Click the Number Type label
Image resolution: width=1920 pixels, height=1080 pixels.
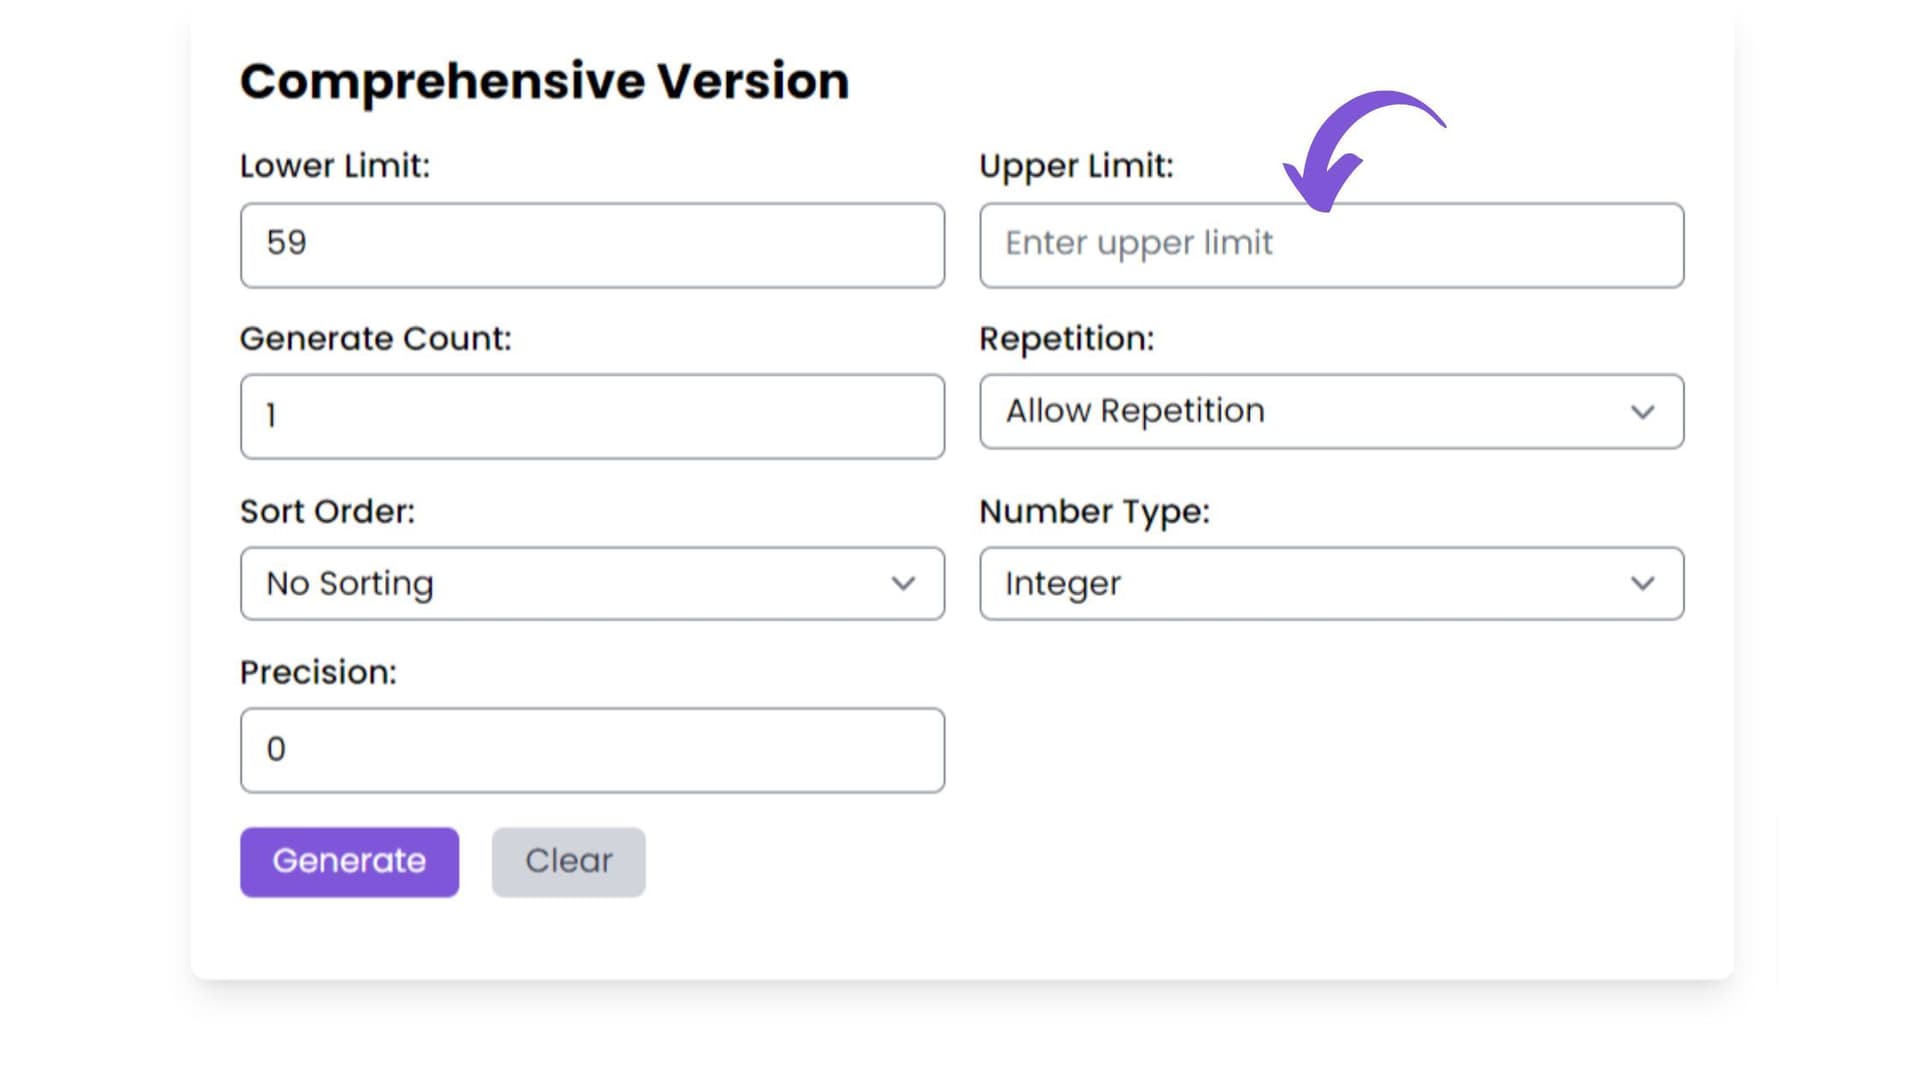click(x=1094, y=512)
